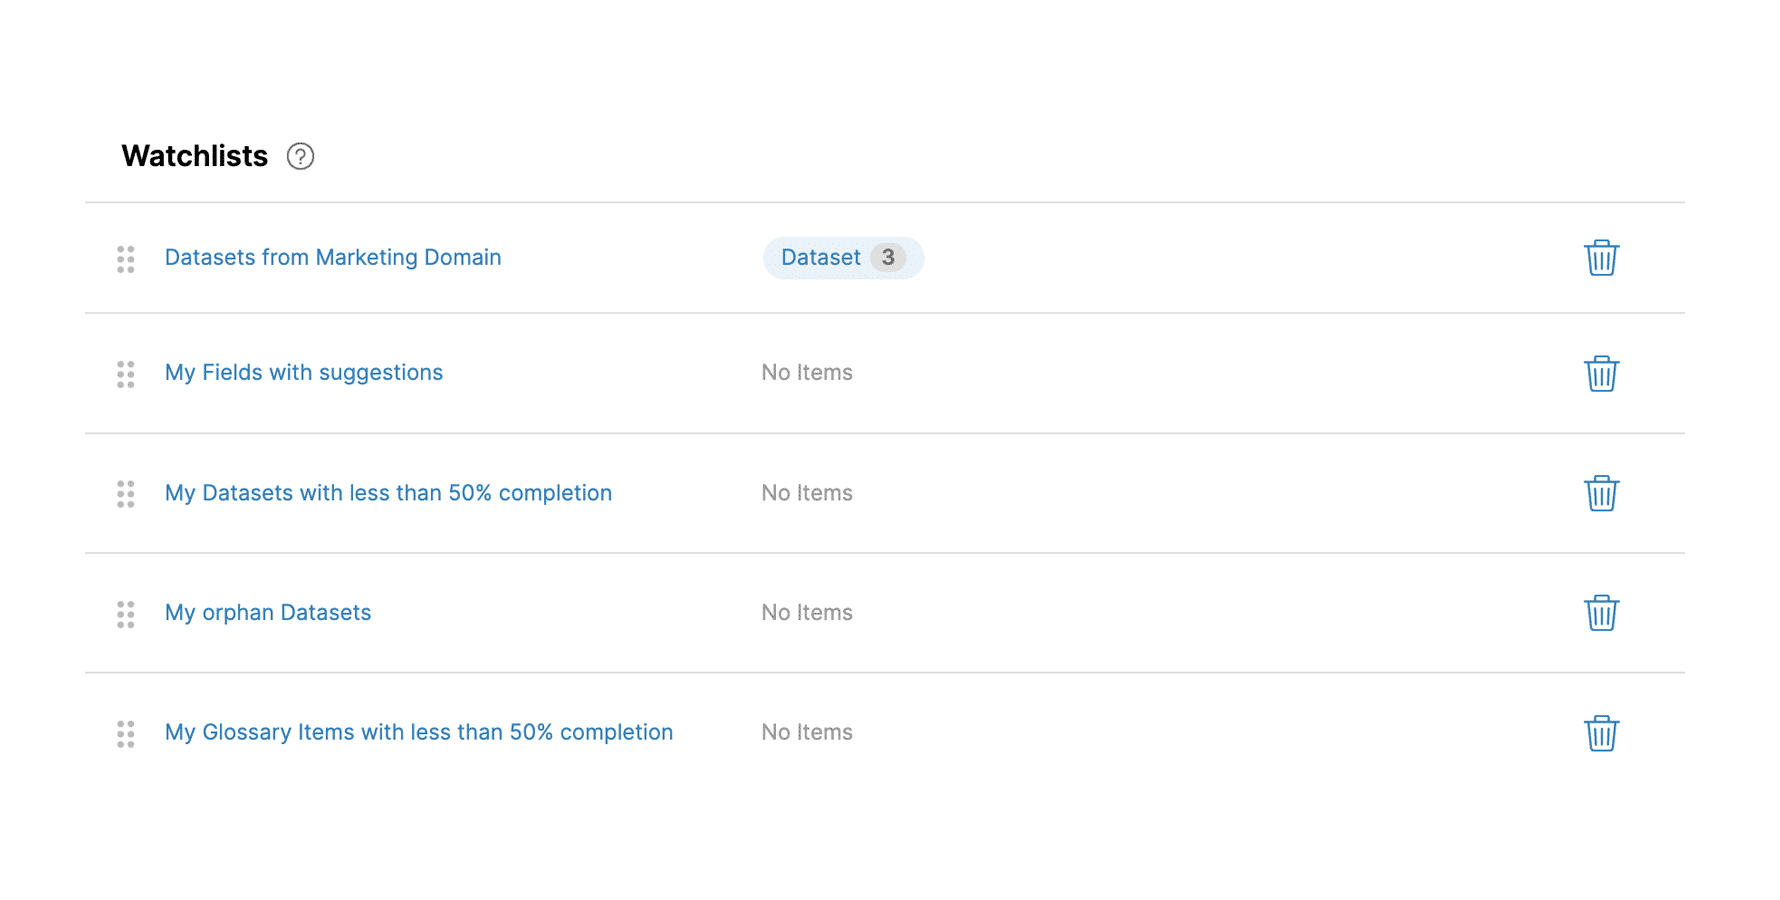This screenshot has height=900, width=1780.
Task: Open the Watchlists help tooltip
Action: [299, 156]
